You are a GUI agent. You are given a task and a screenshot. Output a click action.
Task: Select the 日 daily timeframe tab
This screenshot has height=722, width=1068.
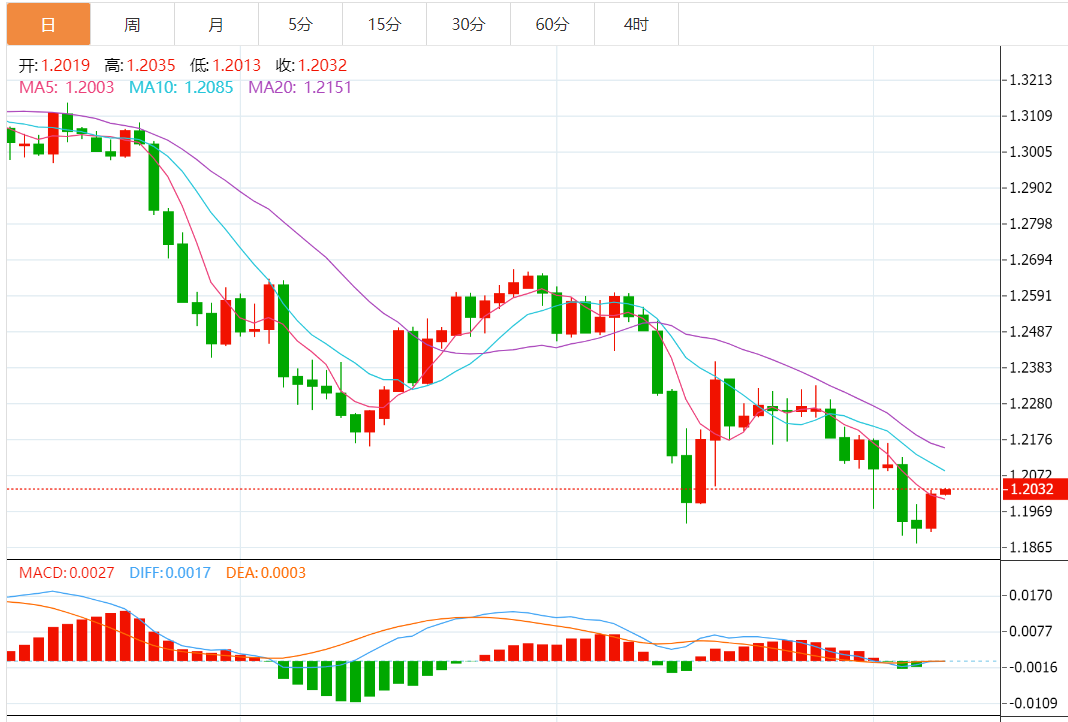[x=48, y=25]
